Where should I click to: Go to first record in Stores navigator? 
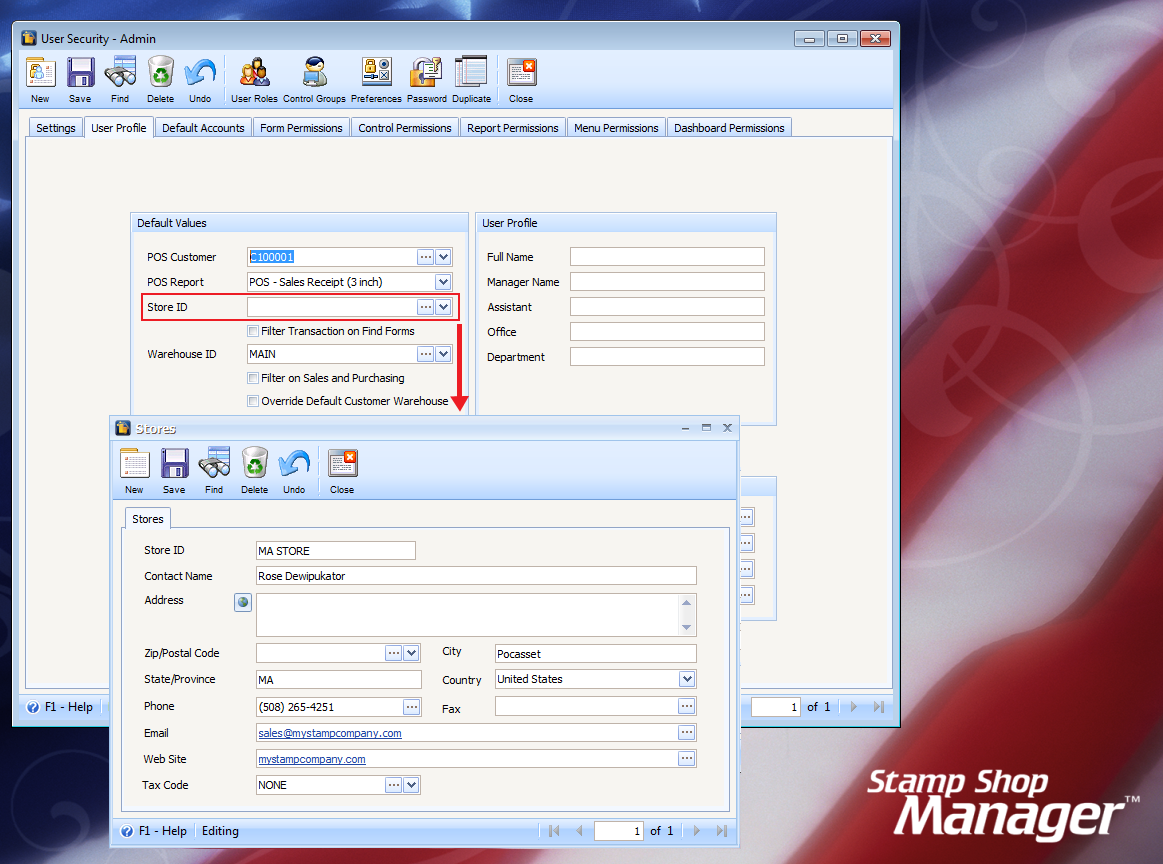coord(554,831)
